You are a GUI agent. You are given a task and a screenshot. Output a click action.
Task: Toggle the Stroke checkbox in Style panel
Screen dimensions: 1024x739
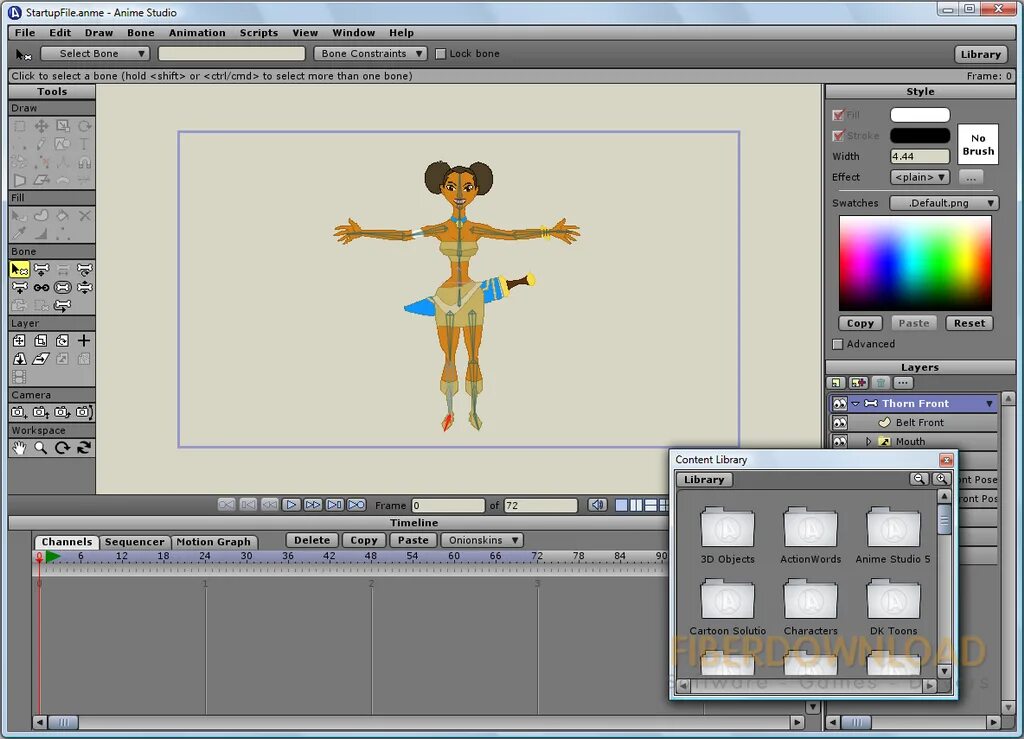point(839,136)
